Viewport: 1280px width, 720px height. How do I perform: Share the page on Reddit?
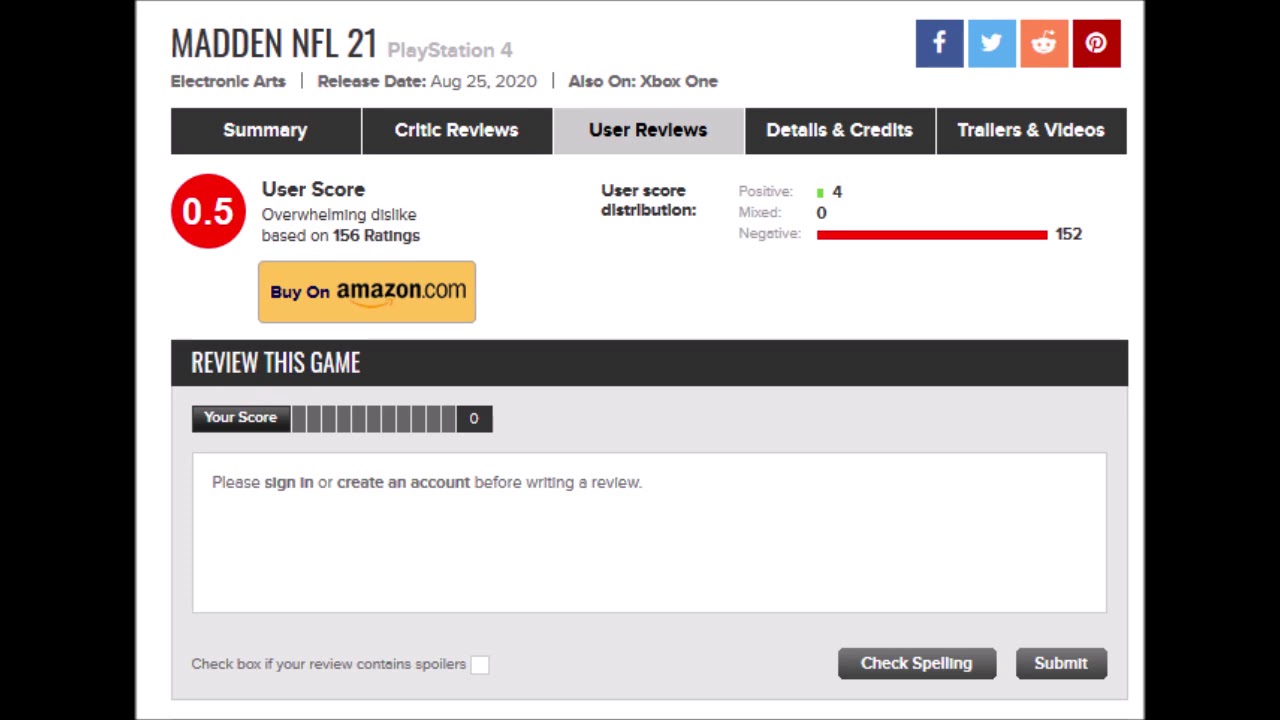pyautogui.click(x=1044, y=43)
